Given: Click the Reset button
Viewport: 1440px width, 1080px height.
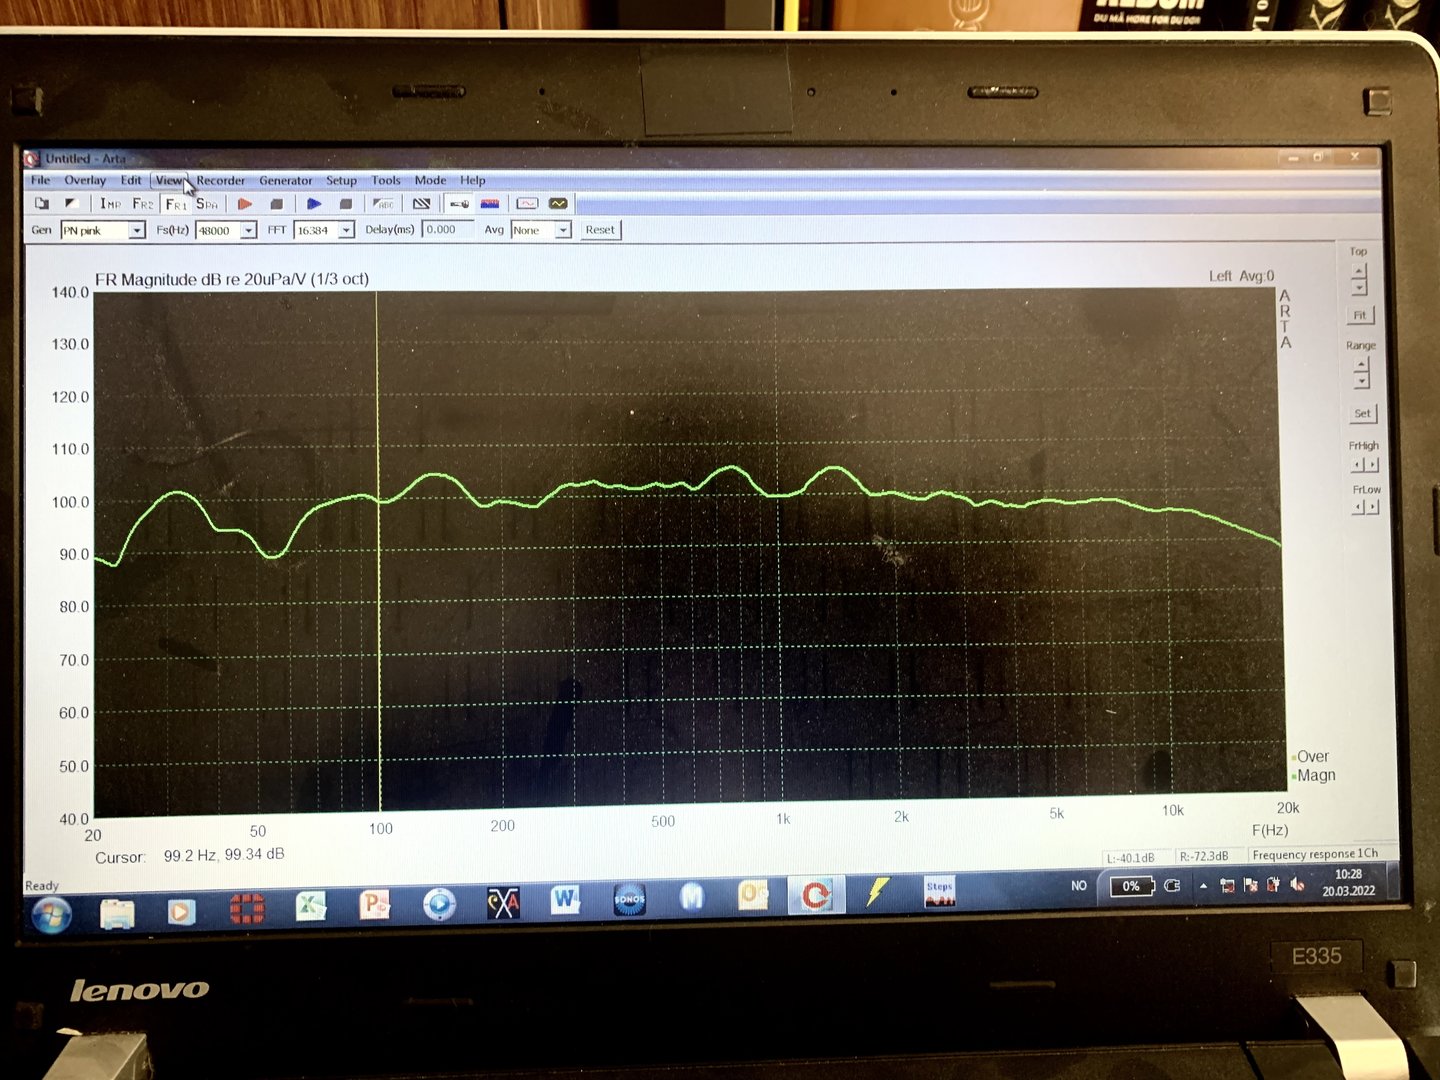Looking at the screenshot, I should 600,230.
